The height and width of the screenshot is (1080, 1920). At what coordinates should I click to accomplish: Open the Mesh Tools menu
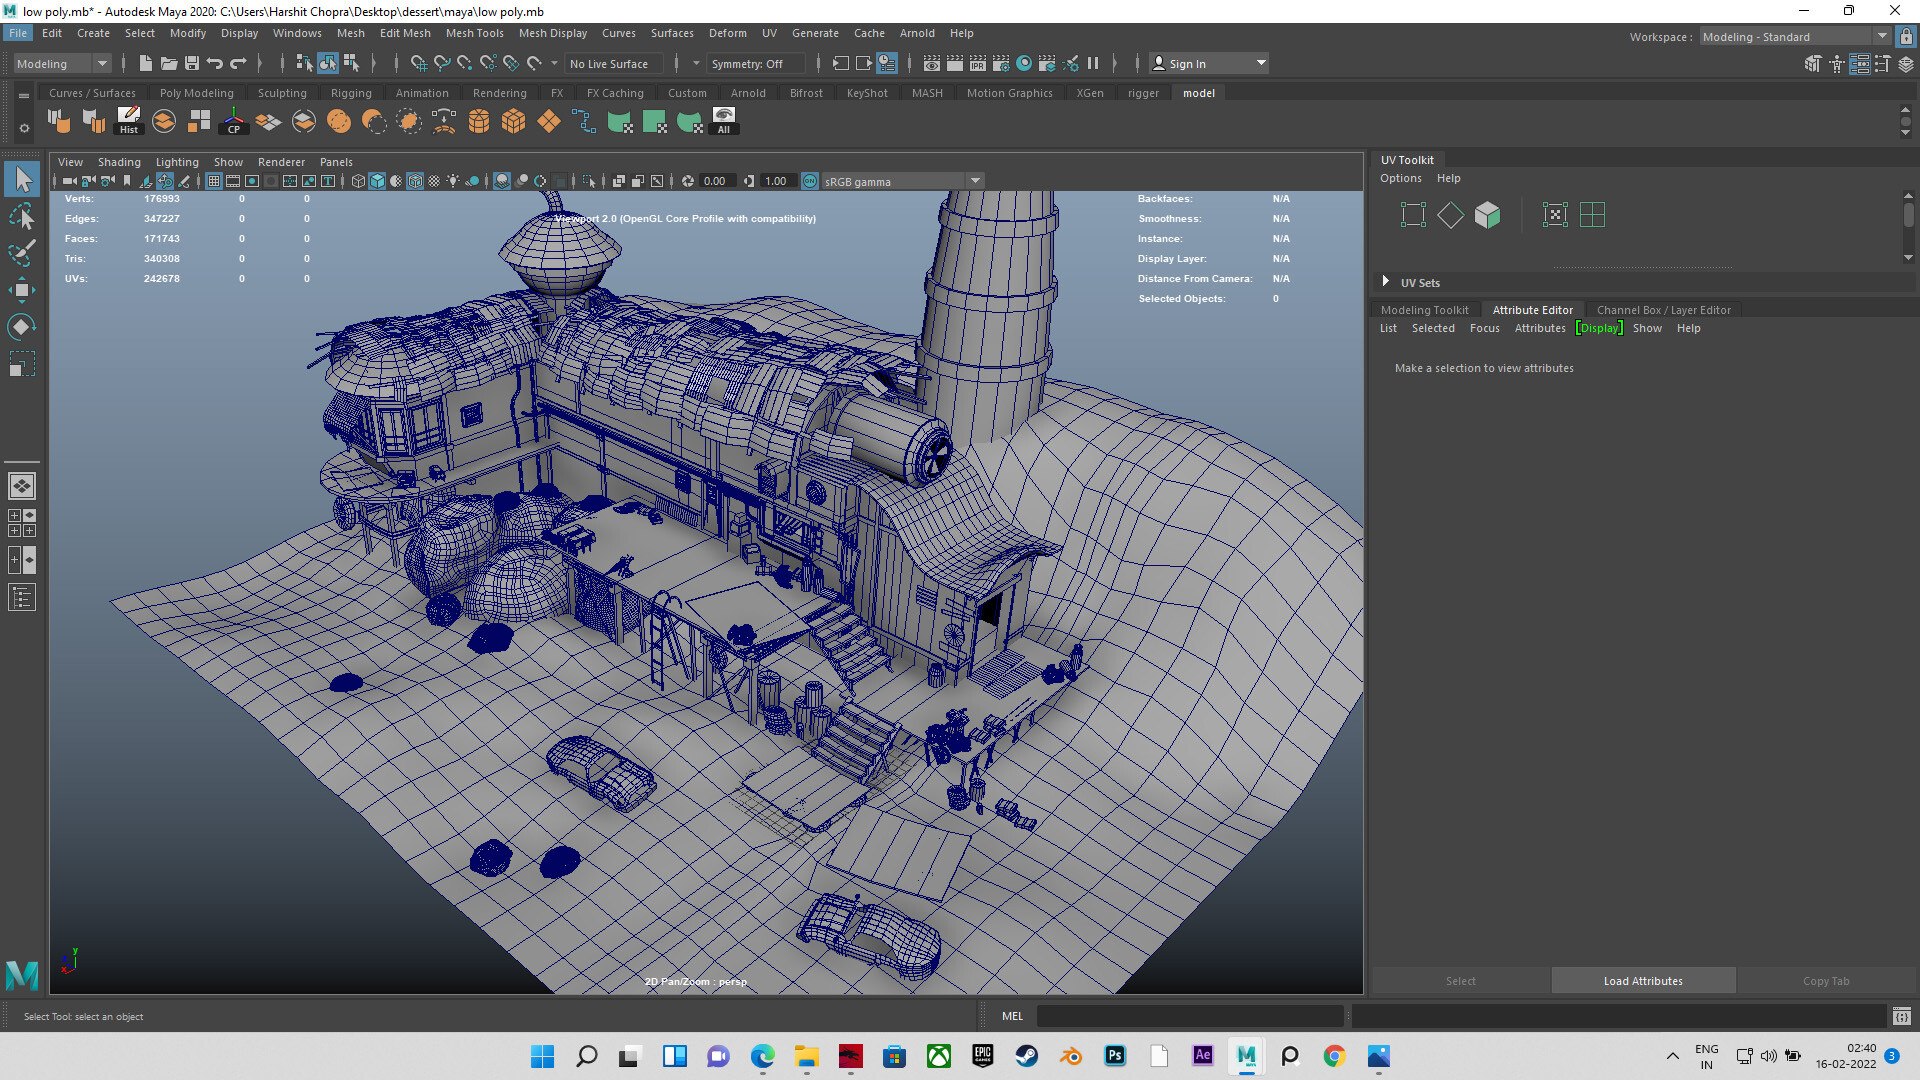pos(474,33)
